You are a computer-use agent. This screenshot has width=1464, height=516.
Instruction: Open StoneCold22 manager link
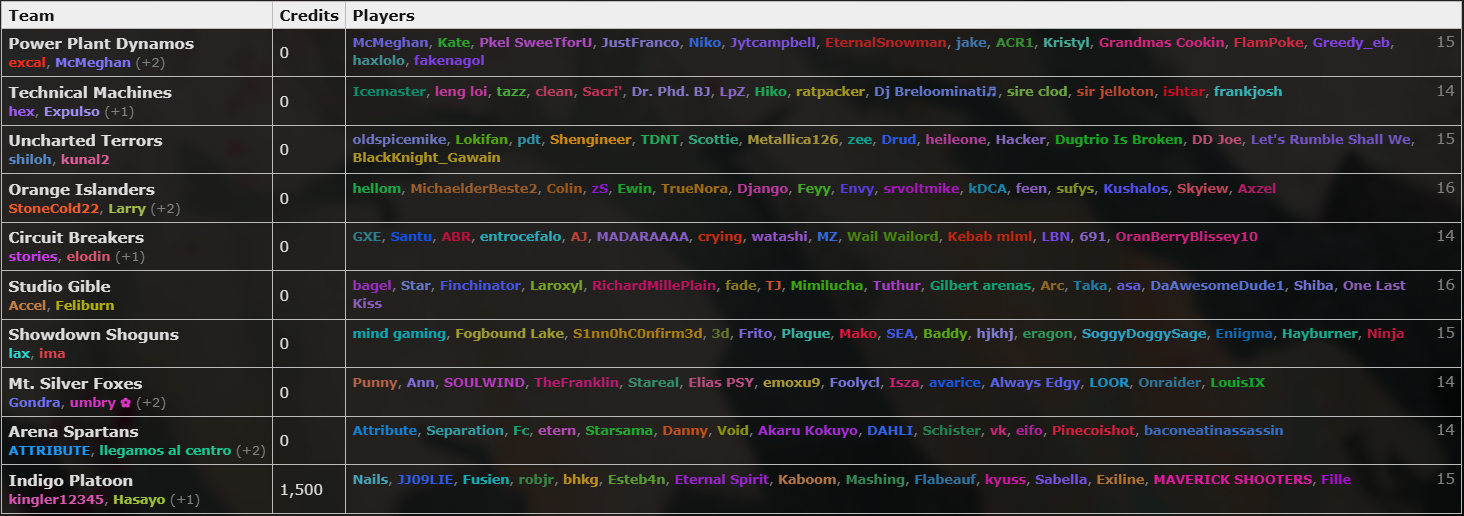click(x=53, y=208)
